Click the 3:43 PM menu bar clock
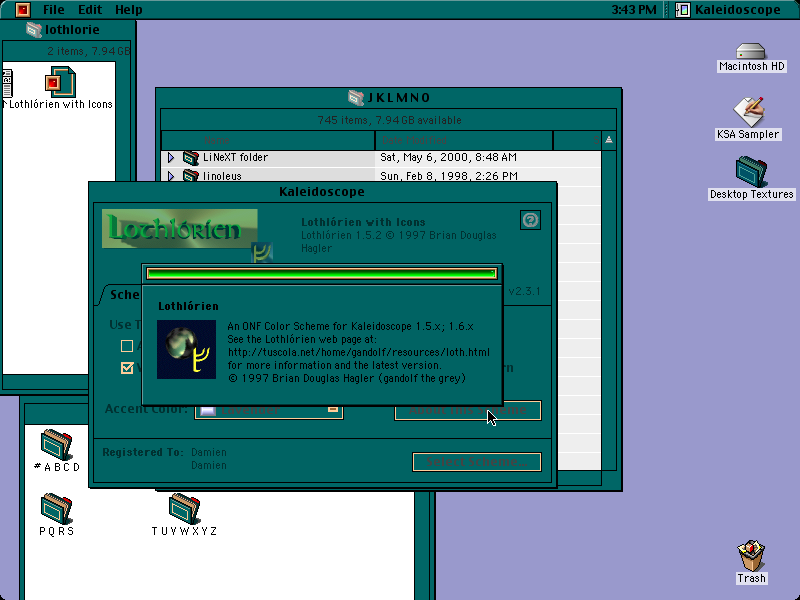800x600 pixels. point(634,10)
